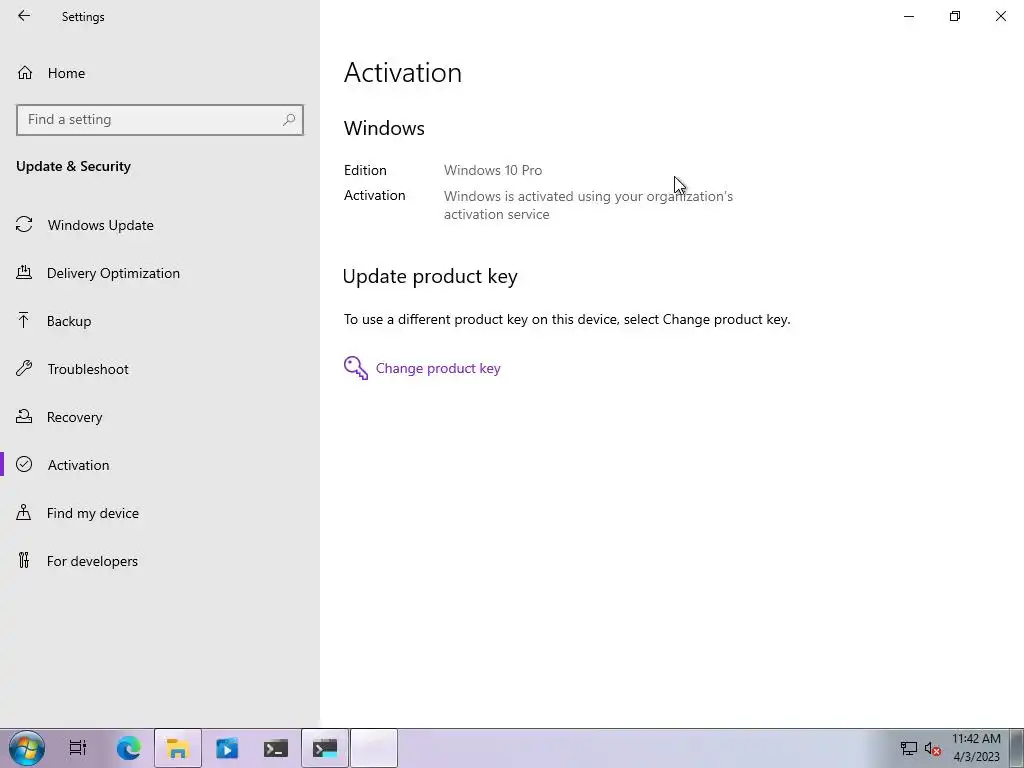Open the network tray icon
This screenshot has height=768, width=1024.
click(x=908, y=749)
